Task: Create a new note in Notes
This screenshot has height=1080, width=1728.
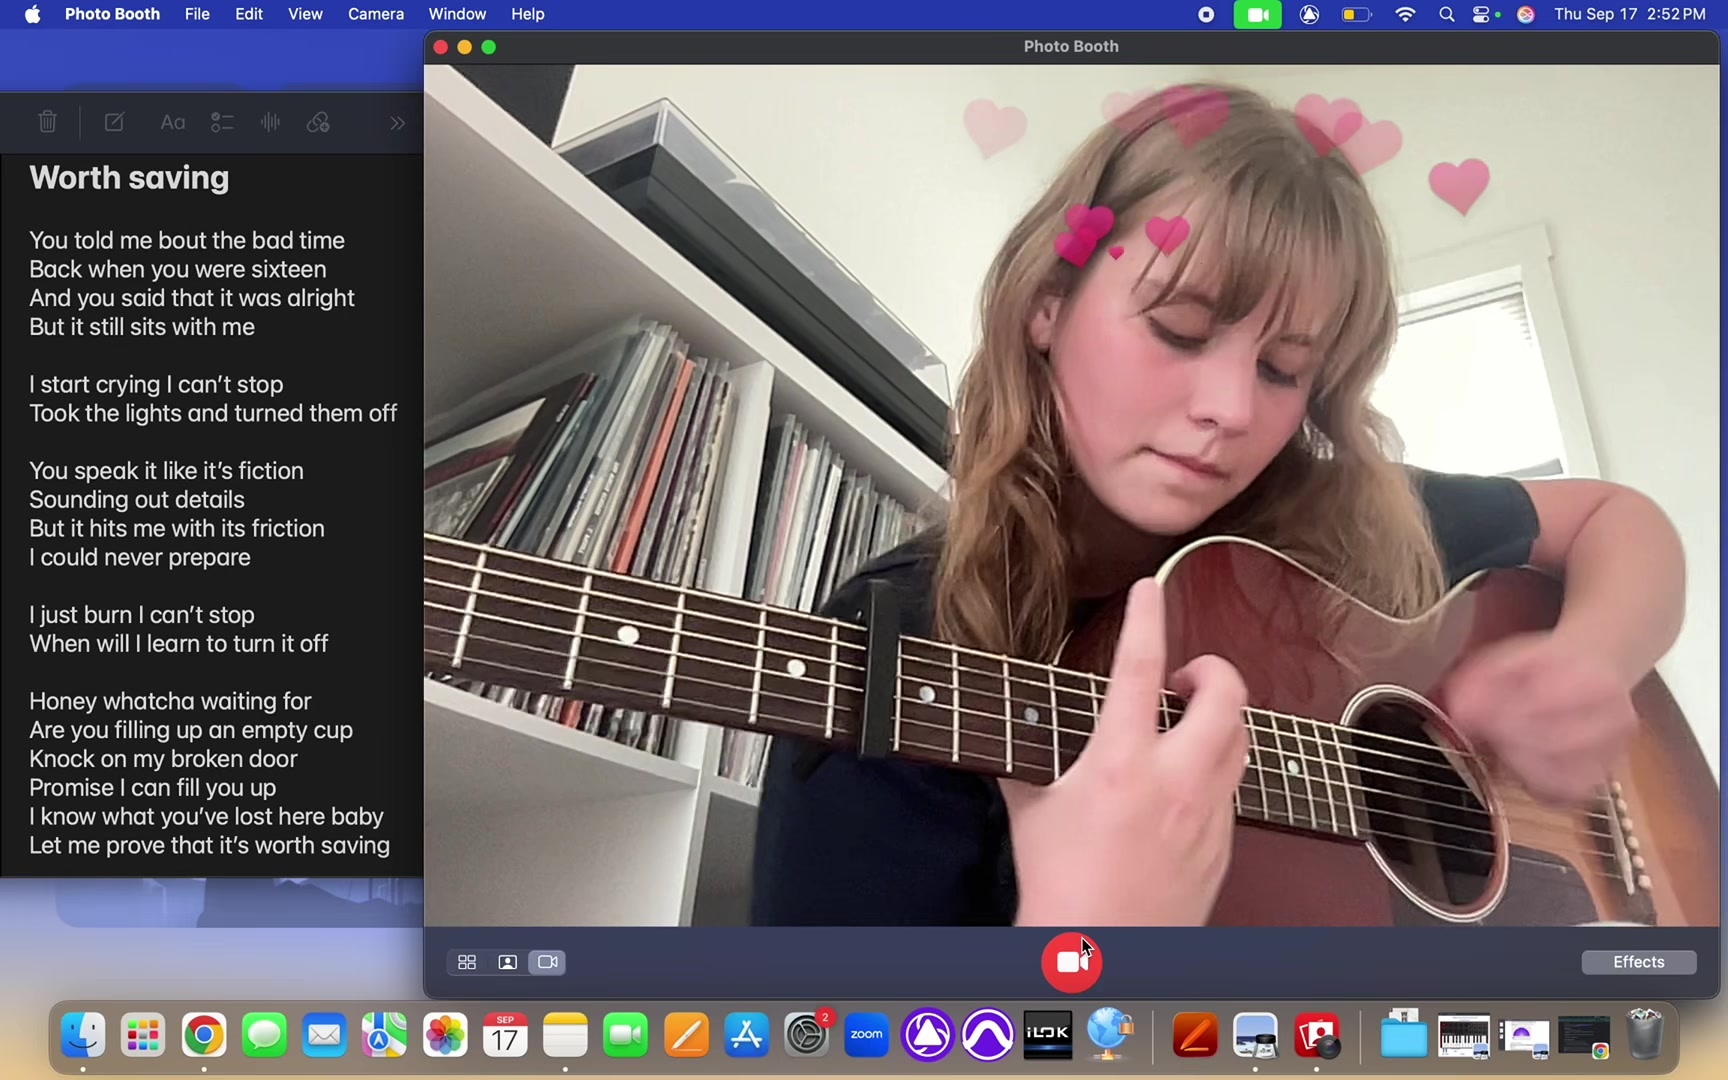Action: (x=114, y=122)
